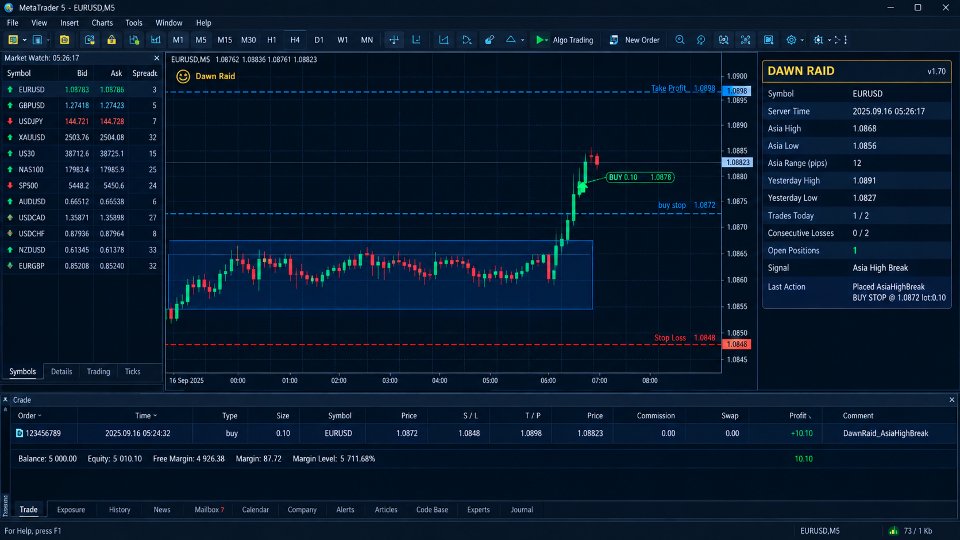
Task: Open dropdown arrow beside target icon
Action: coord(829,40)
